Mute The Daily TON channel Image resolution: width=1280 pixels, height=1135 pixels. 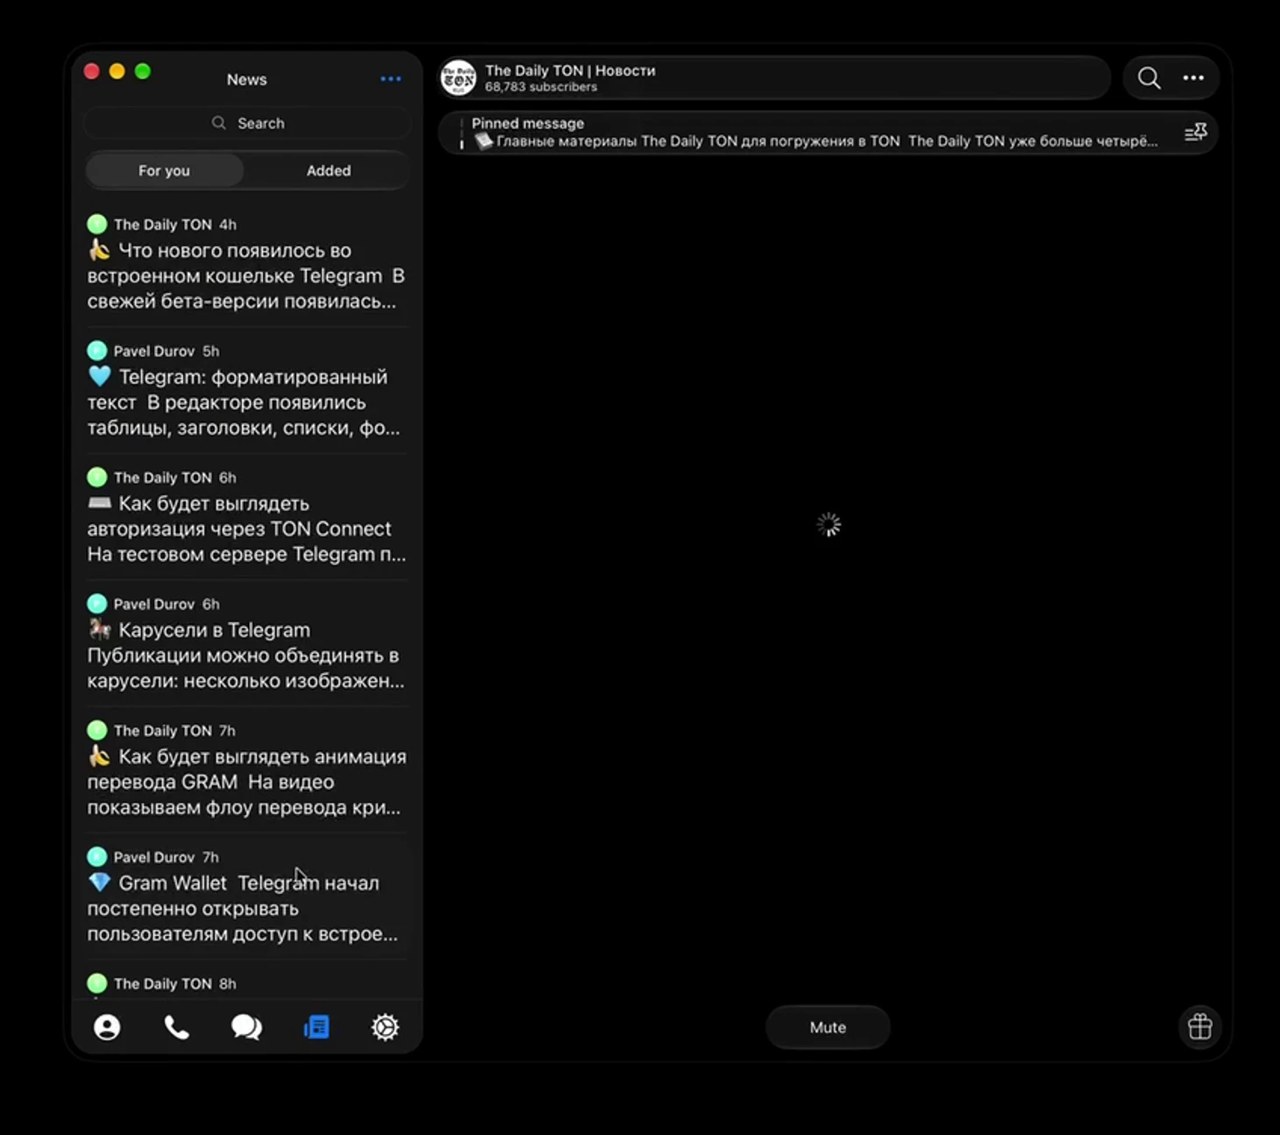[x=828, y=1027]
